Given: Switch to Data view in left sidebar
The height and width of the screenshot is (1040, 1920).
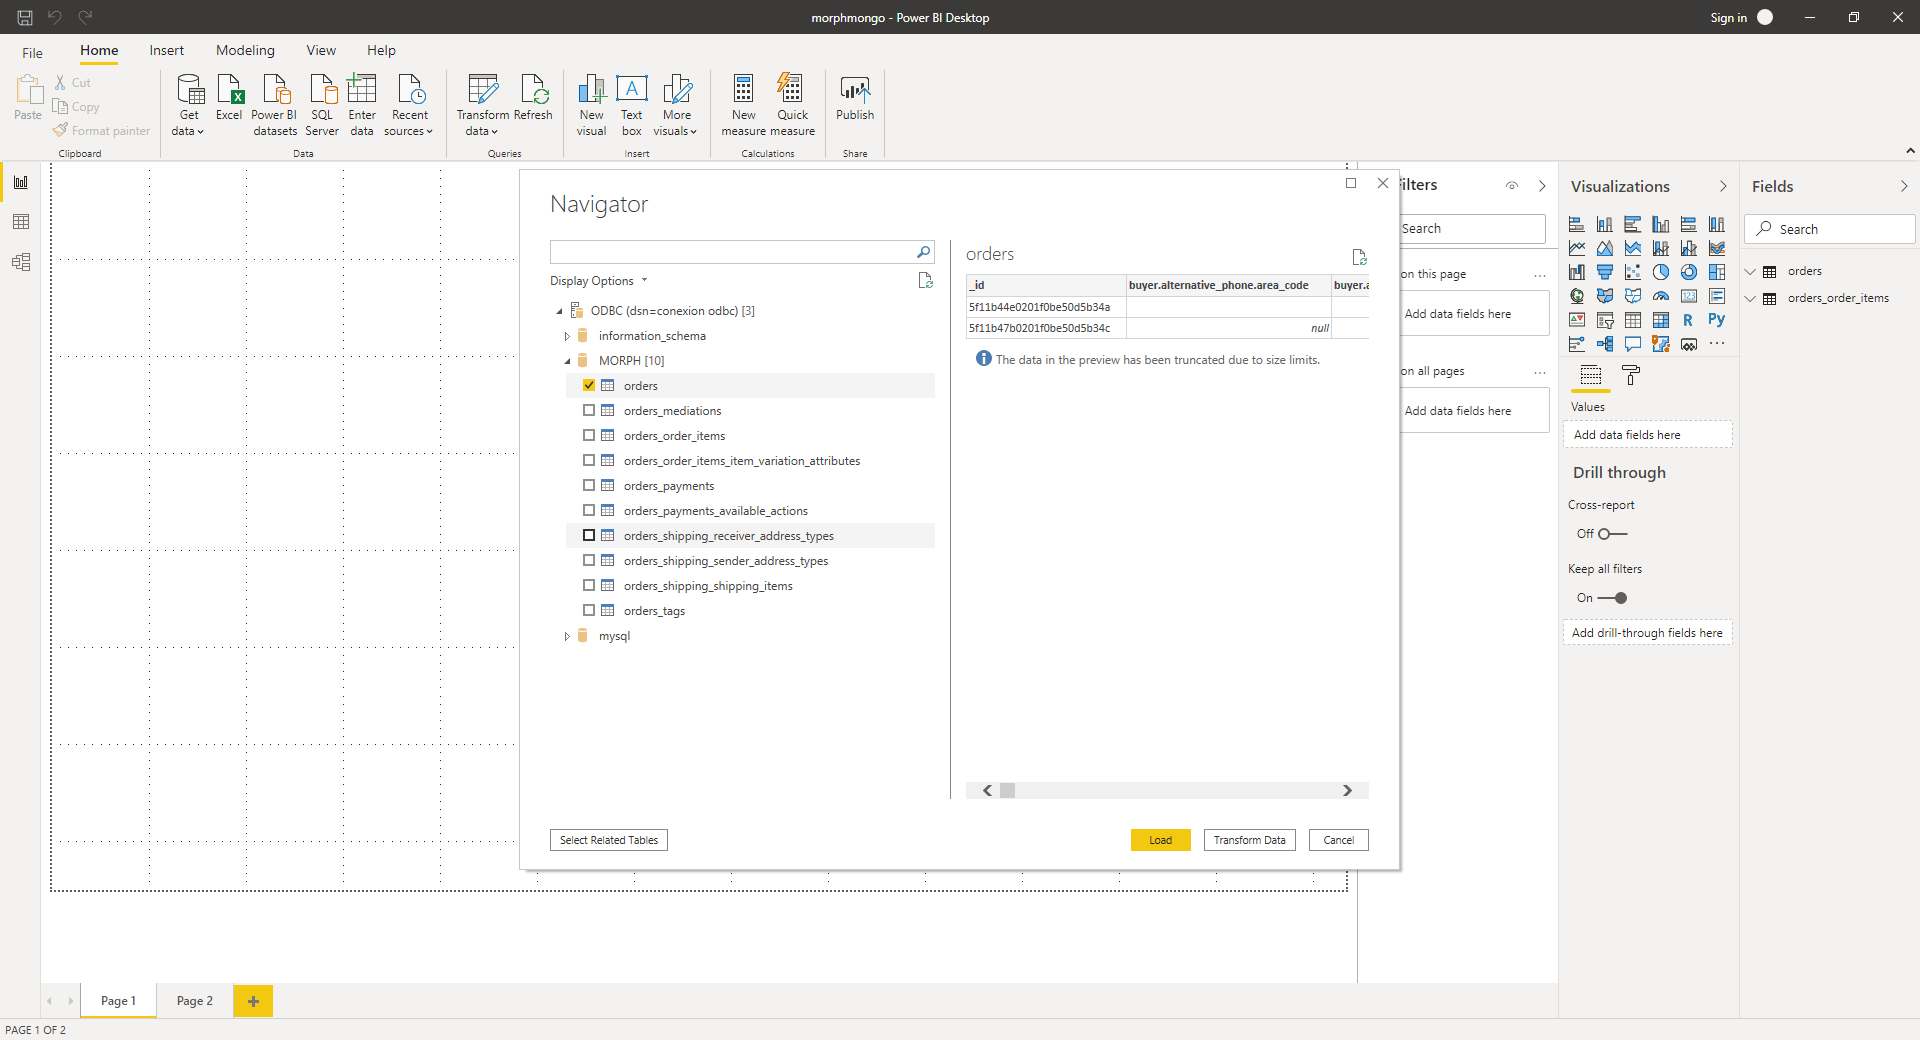Looking at the screenshot, I should (21, 222).
